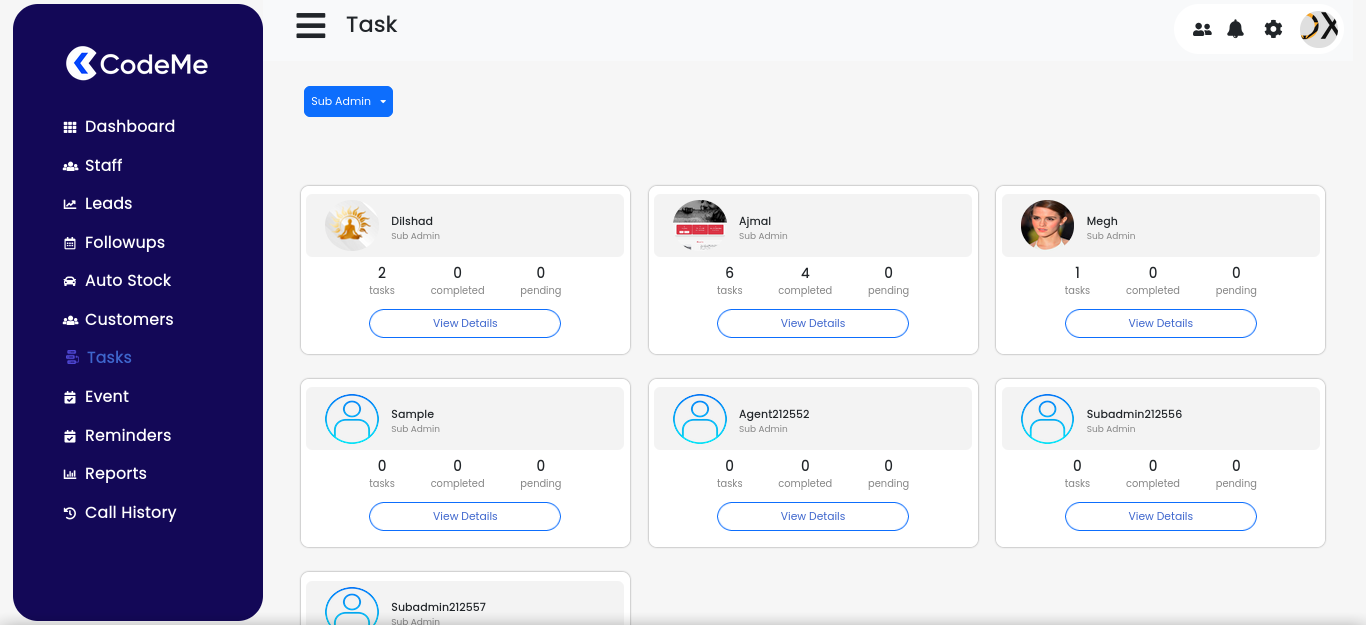Open Call History page
1366x625 pixels.
[x=131, y=512]
